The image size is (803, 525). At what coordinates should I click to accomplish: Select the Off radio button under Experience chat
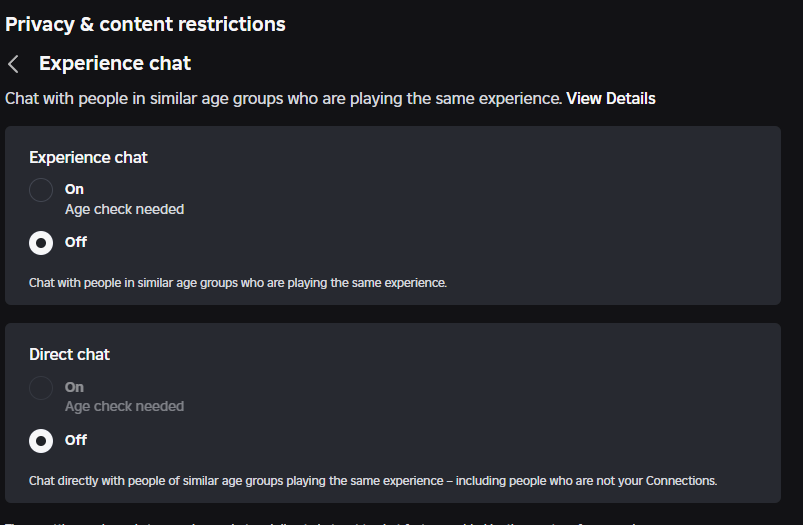[x=41, y=243]
